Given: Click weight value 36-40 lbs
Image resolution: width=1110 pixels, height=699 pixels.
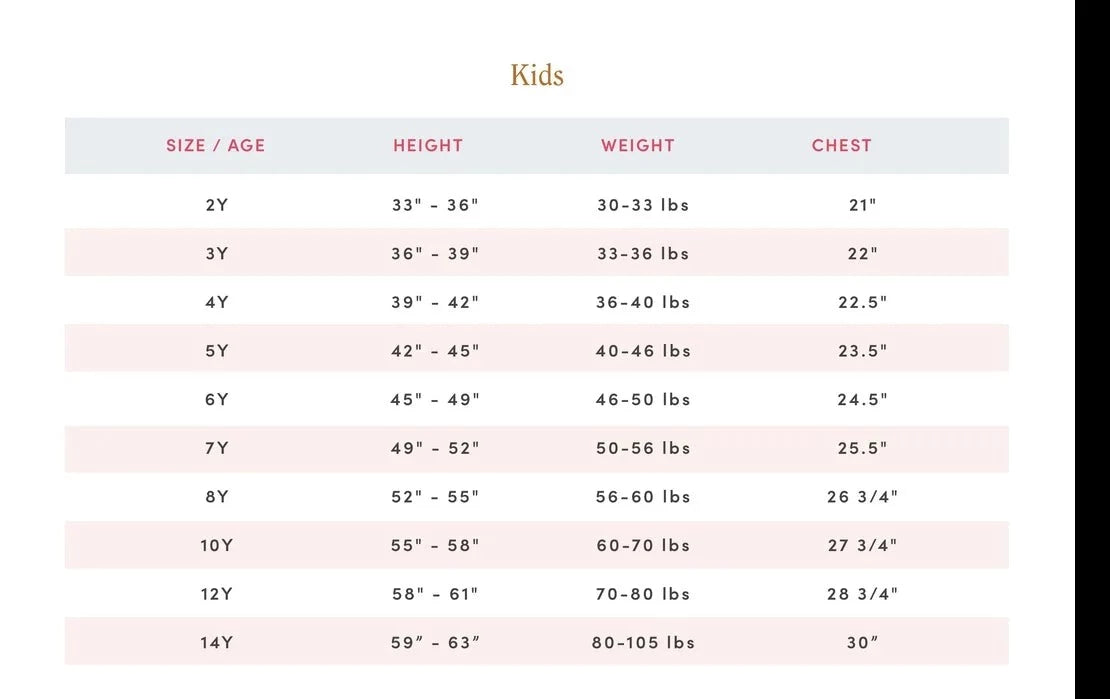Looking at the screenshot, I should point(643,302).
